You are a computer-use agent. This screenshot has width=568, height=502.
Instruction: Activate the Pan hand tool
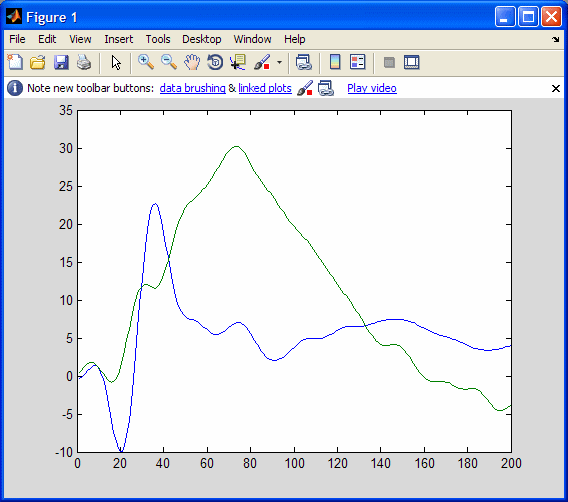point(192,62)
